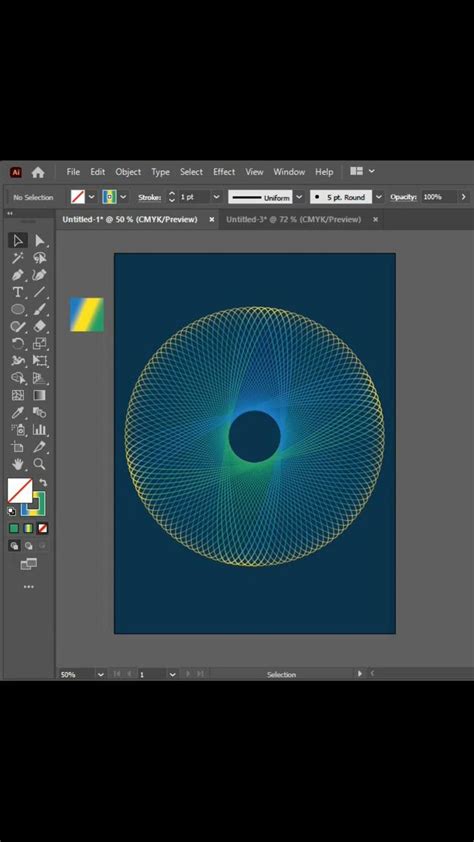The image size is (474, 842).
Task: Click the Illustrator Home icon
Action: [x=38, y=172]
